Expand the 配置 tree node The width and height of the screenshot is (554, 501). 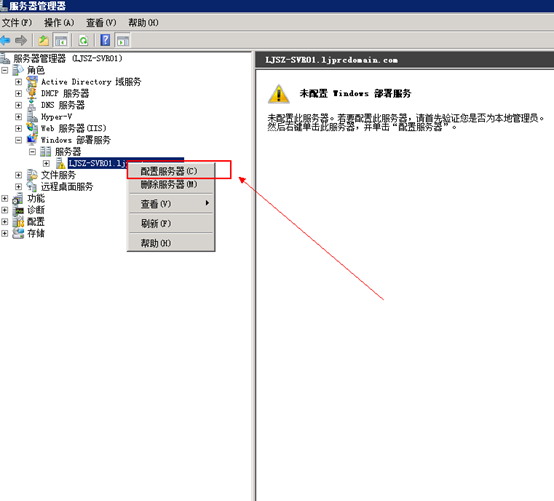coord(5,222)
